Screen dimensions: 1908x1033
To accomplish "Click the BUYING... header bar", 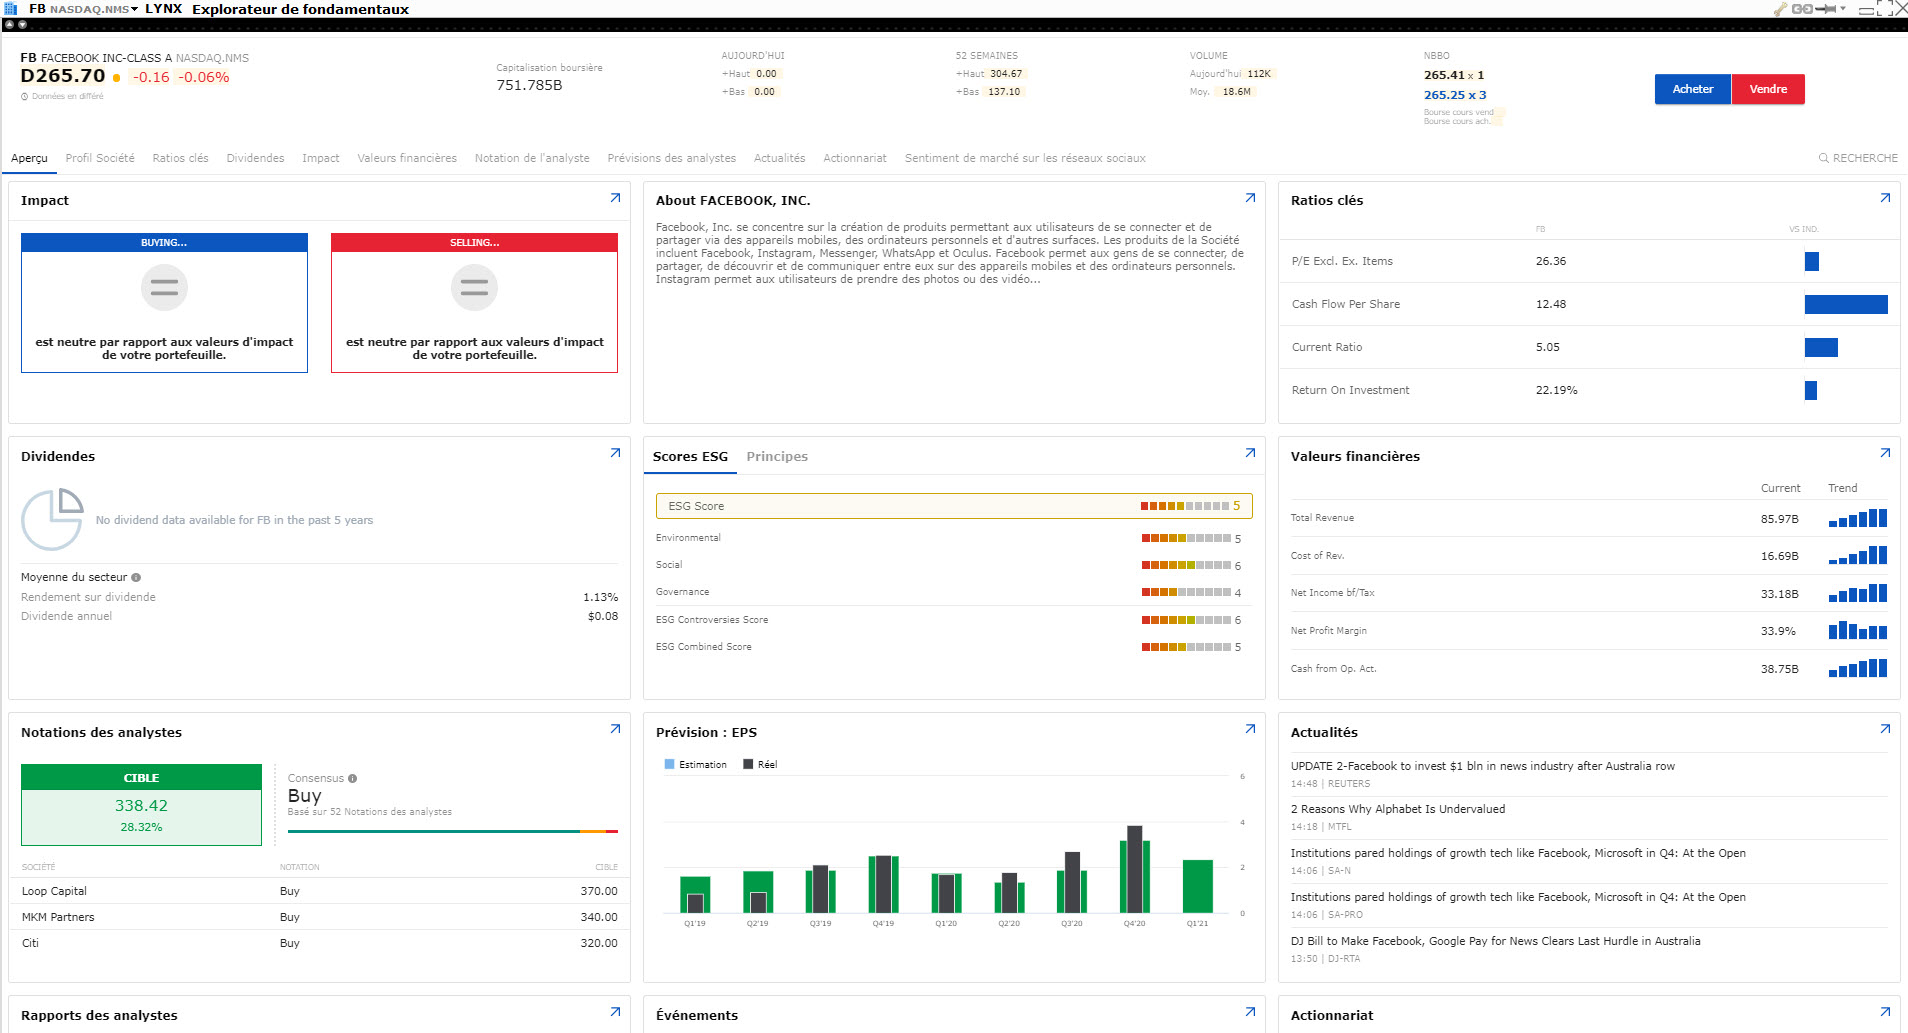I will tap(164, 243).
